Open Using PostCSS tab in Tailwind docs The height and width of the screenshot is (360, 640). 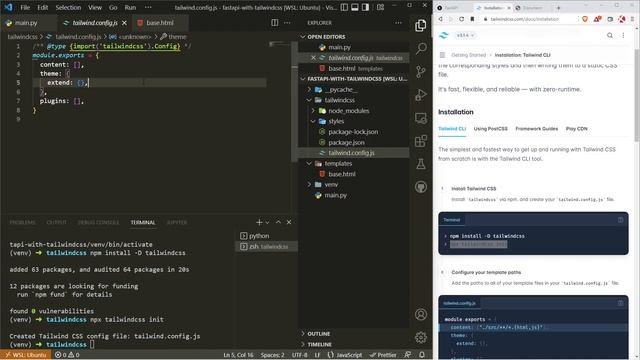[x=490, y=129]
